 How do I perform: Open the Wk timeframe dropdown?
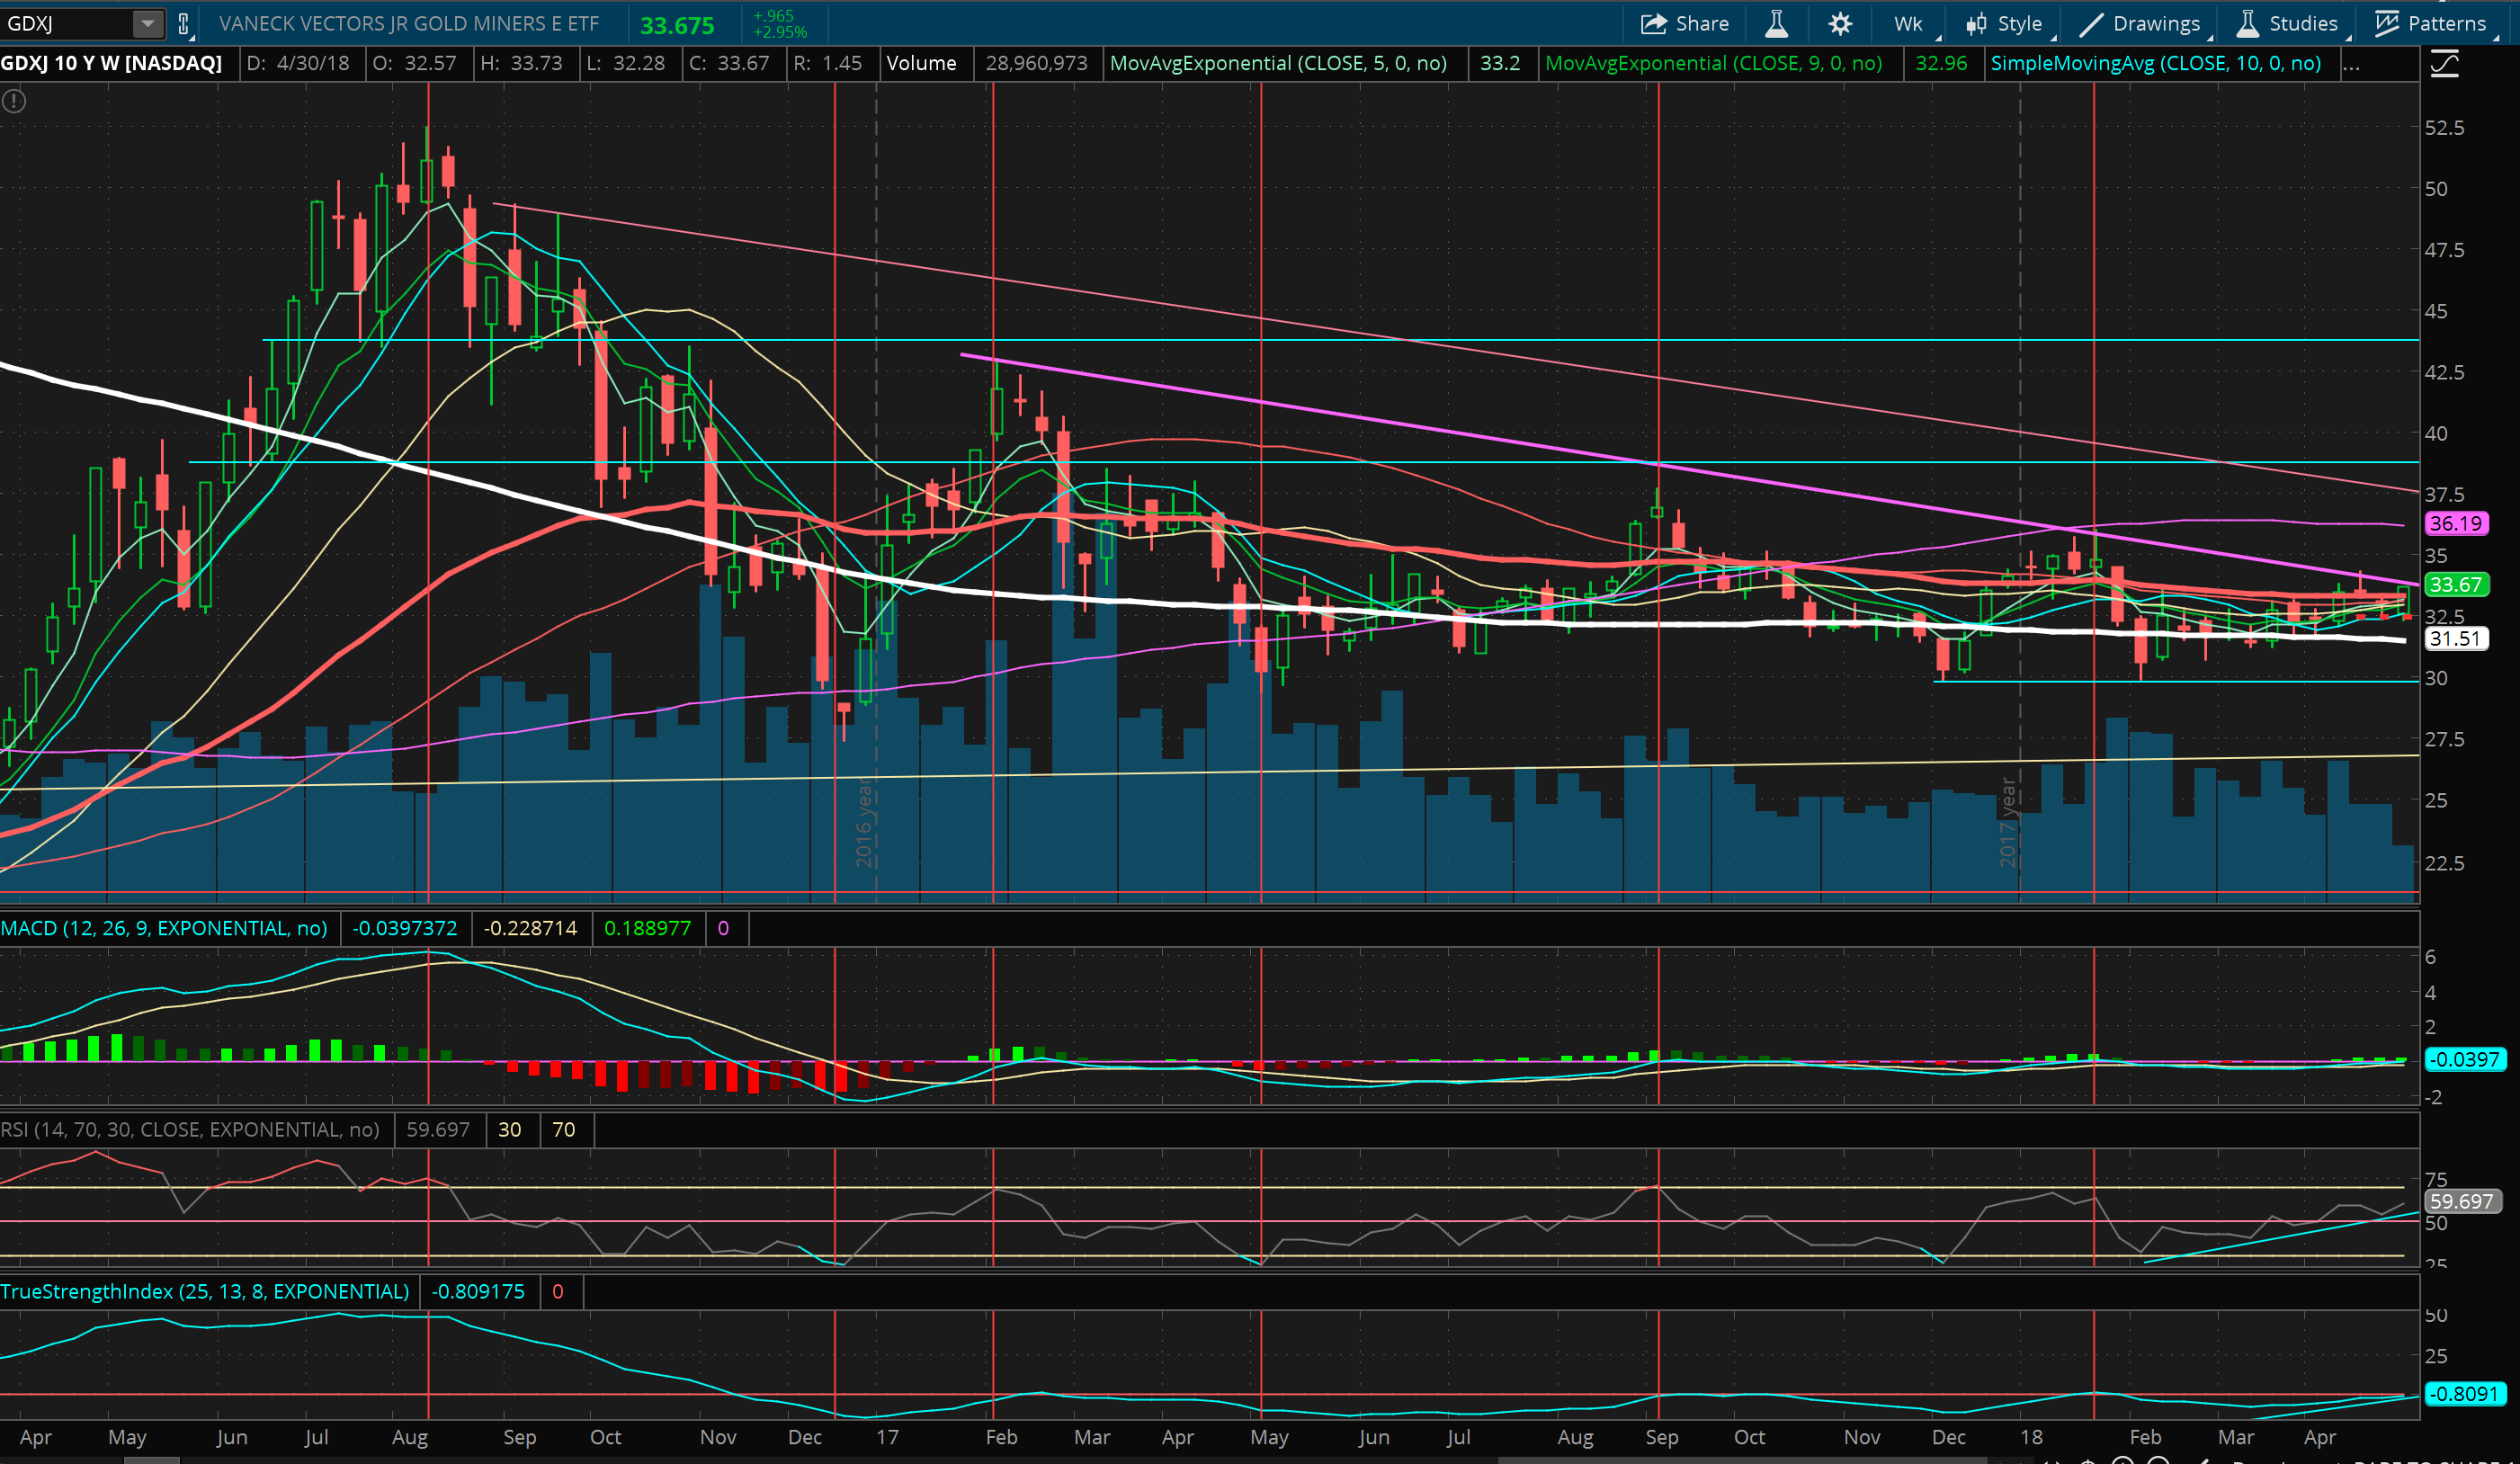coord(1909,23)
